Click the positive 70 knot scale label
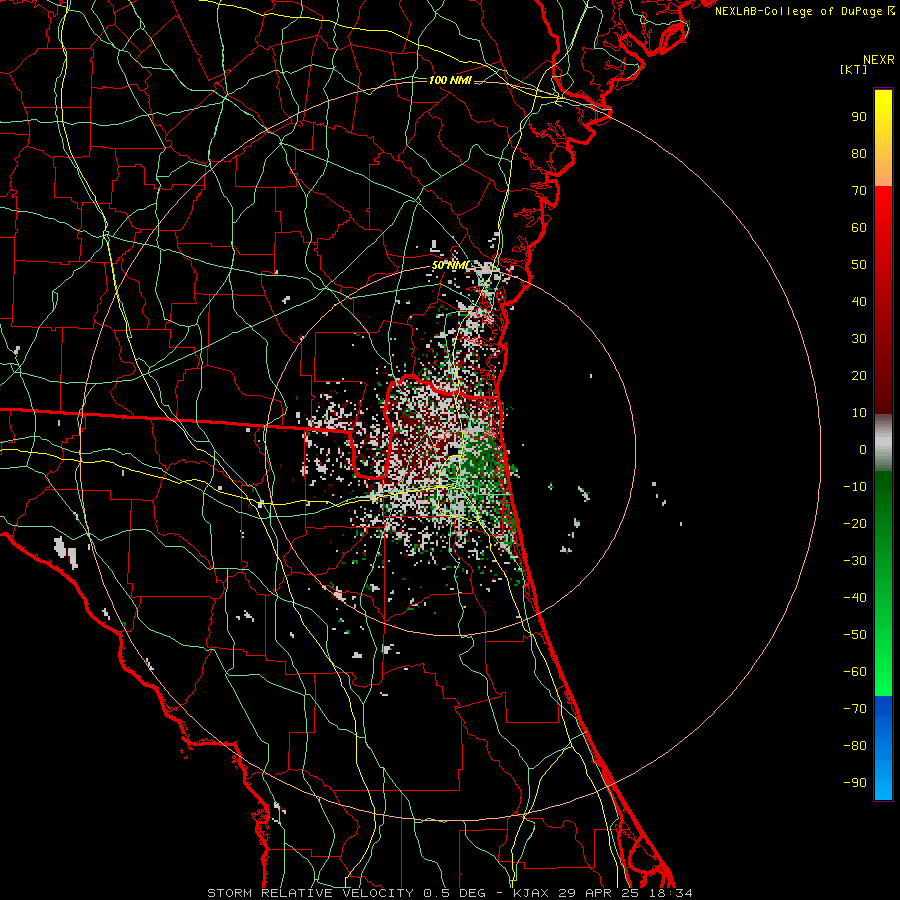 (x=859, y=191)
